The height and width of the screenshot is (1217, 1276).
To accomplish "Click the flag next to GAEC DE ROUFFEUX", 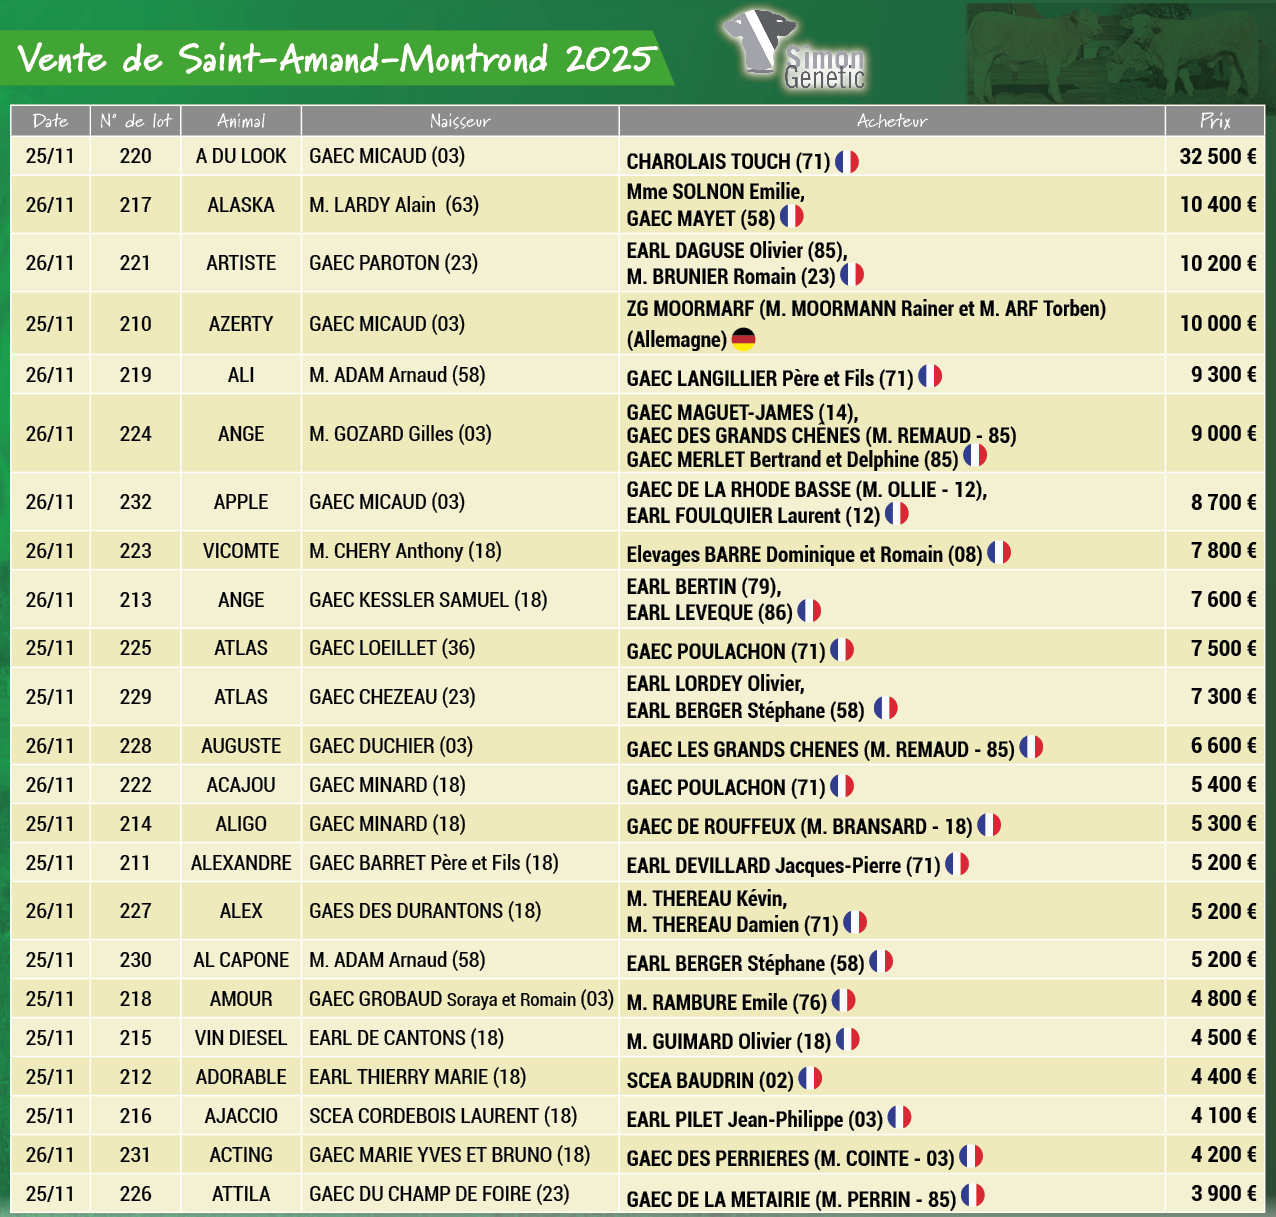I will tap(989, 825).
